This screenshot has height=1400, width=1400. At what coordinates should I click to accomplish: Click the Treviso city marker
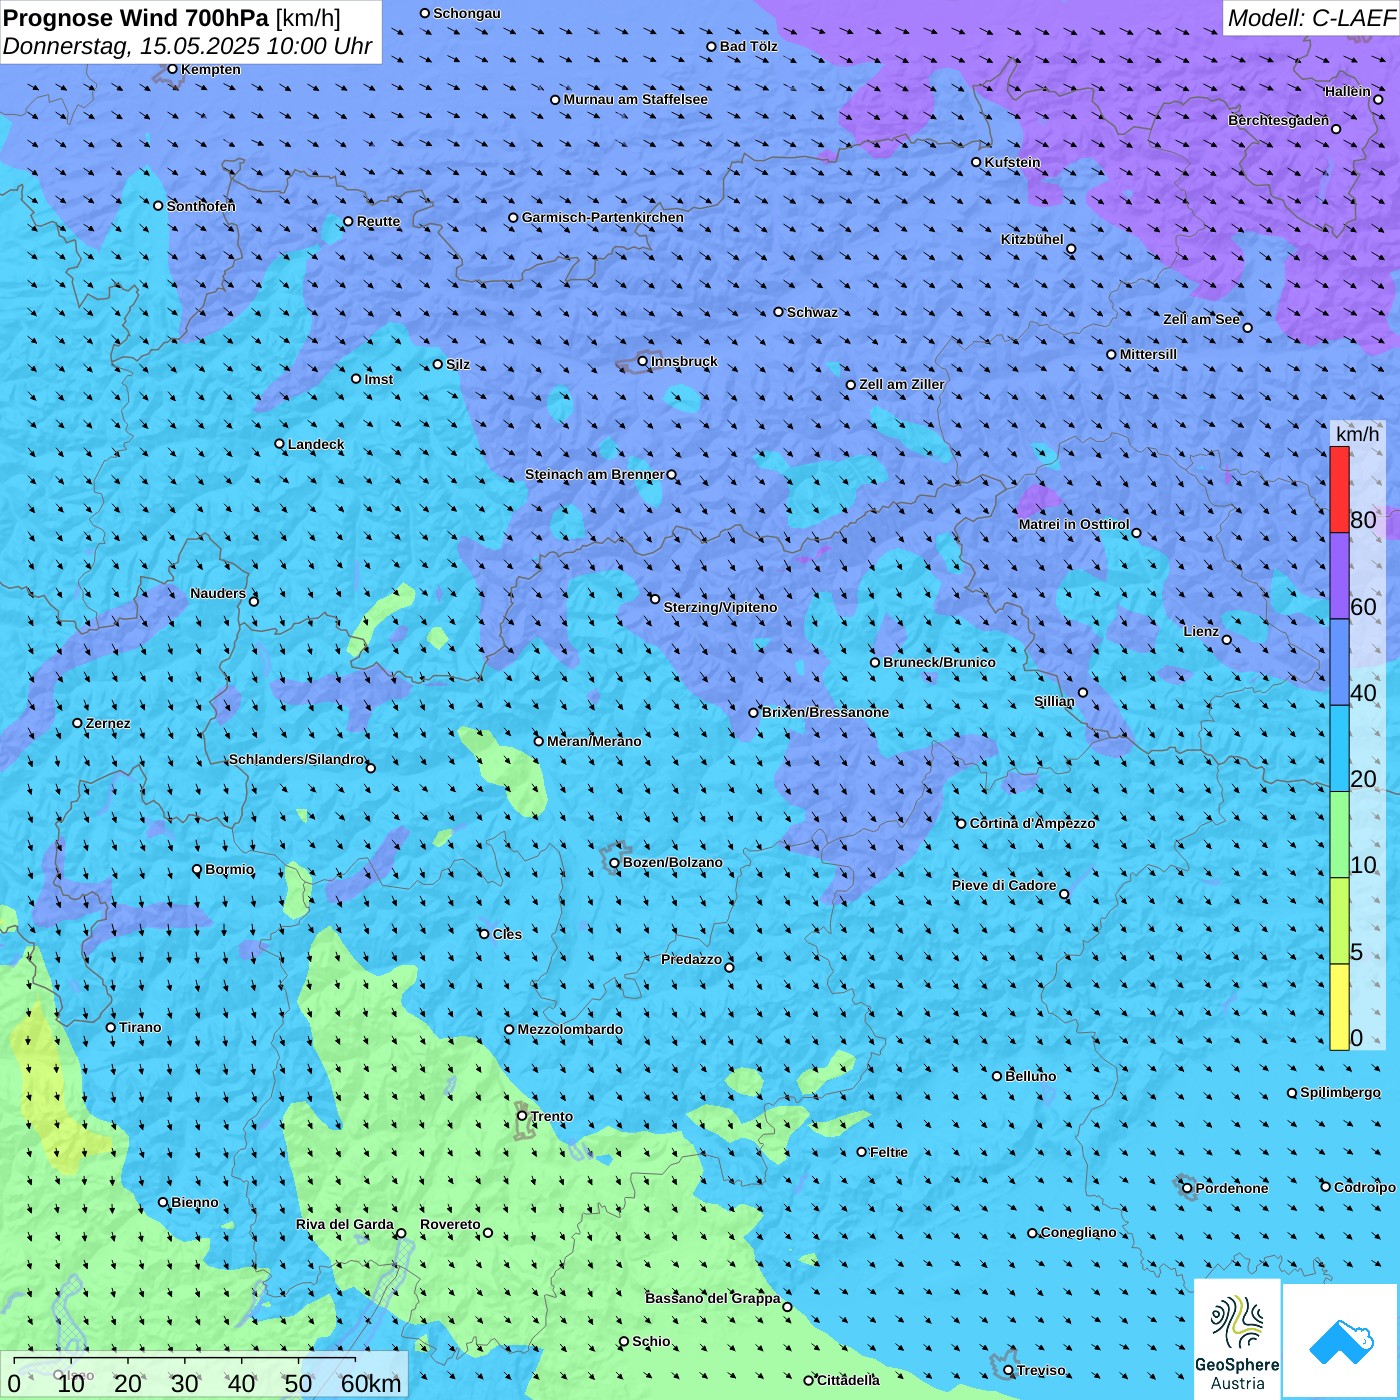[1009, 1370]
